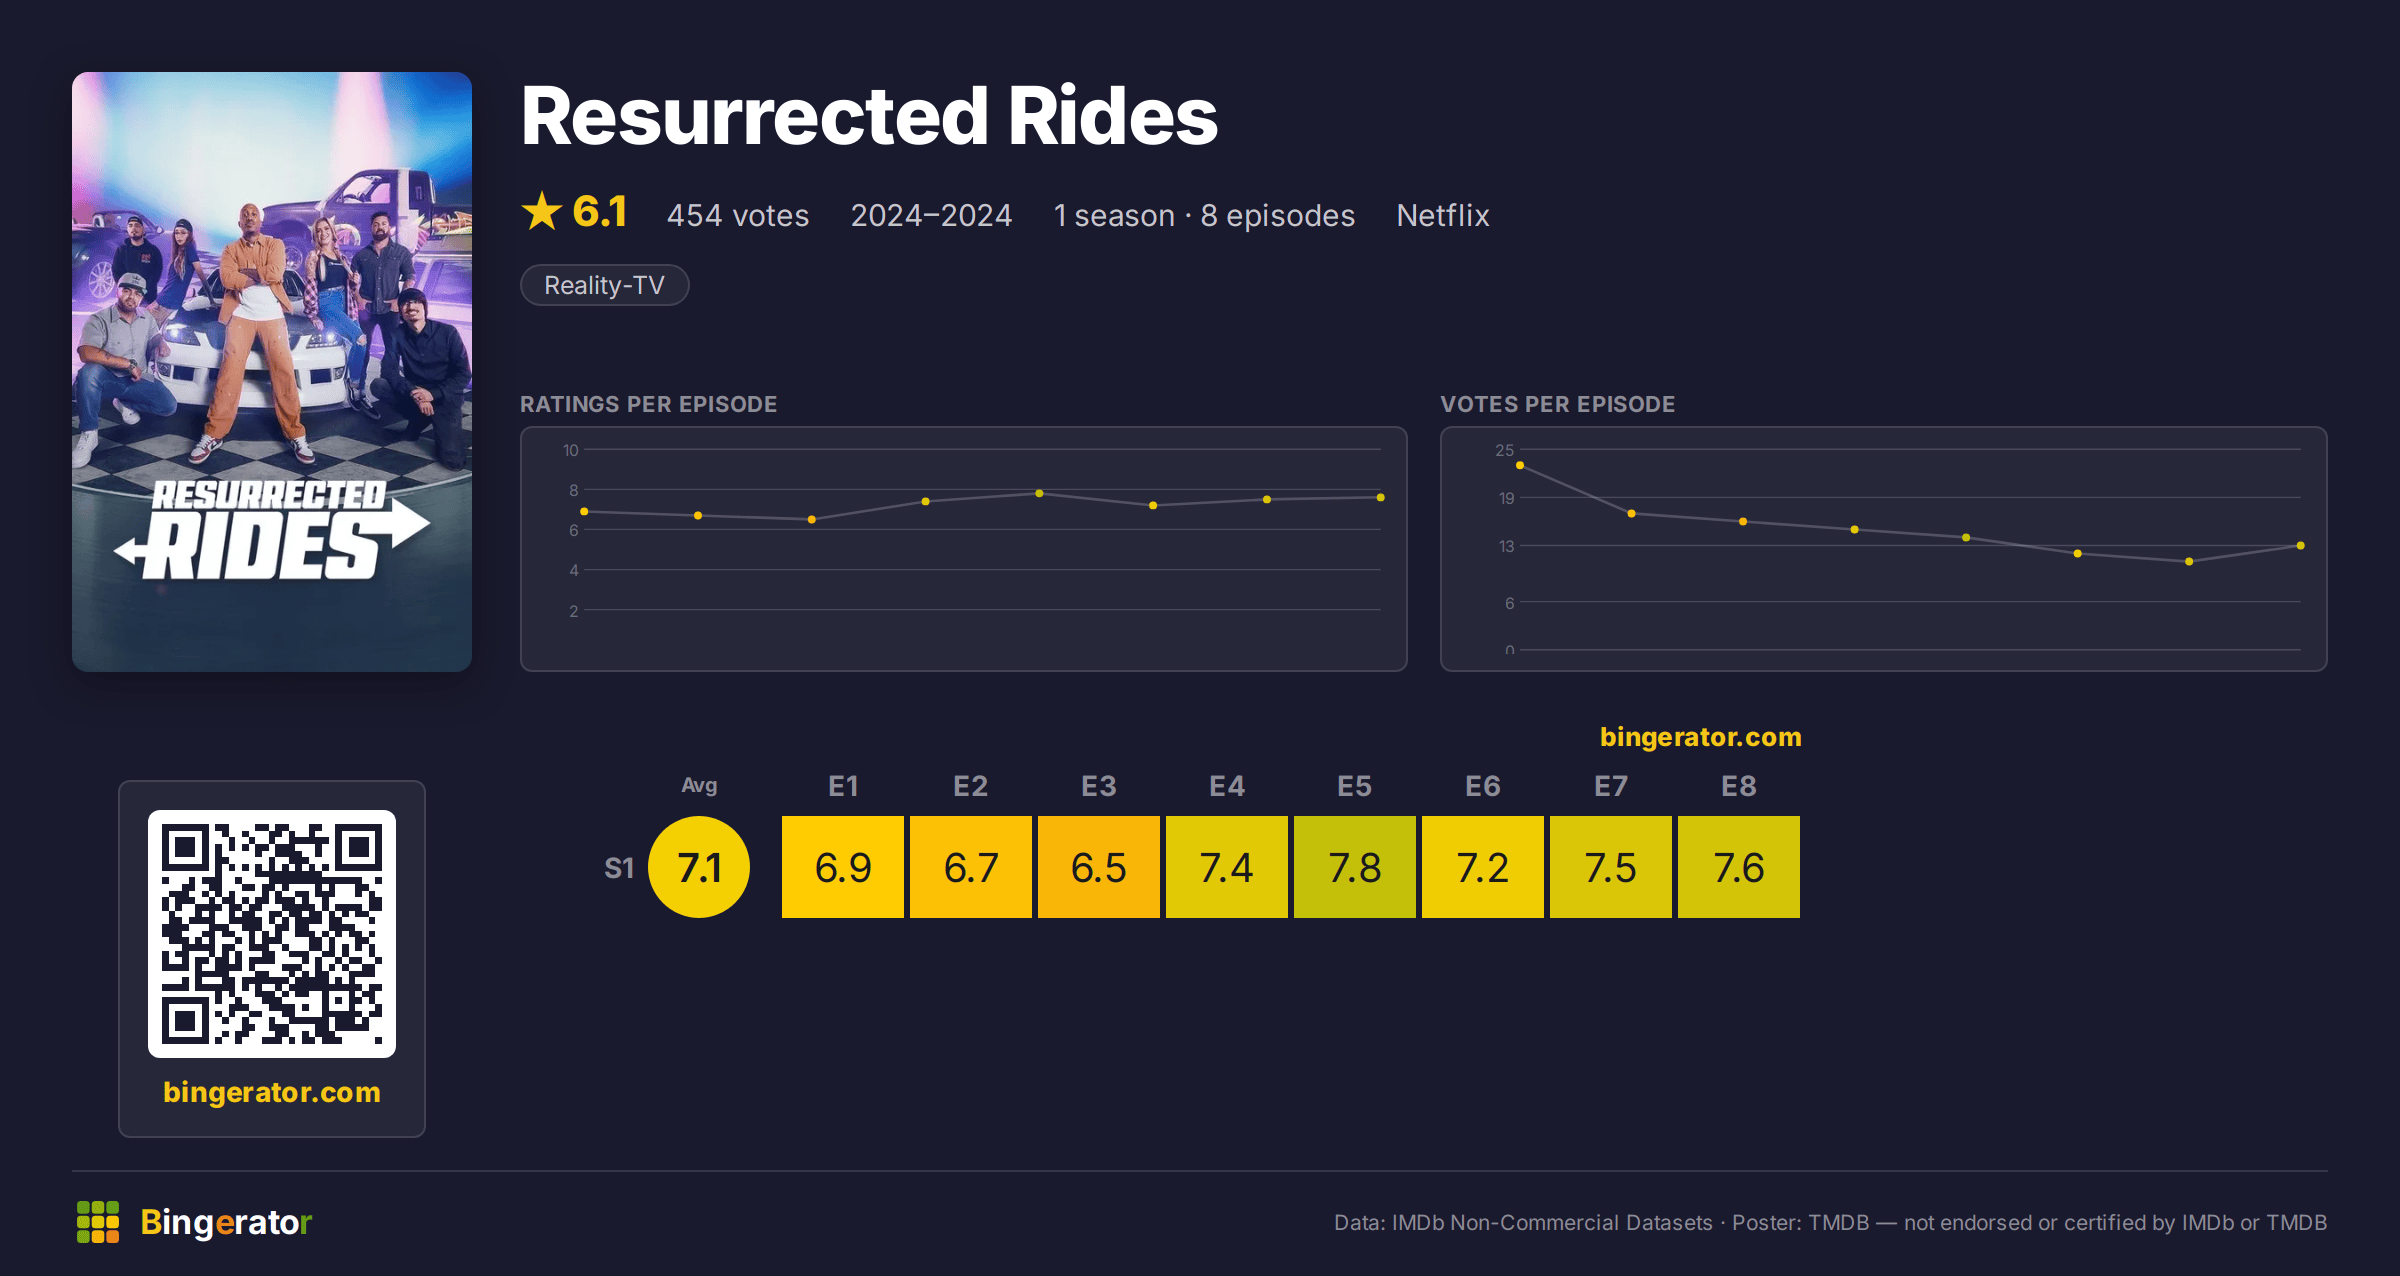Open the Resurrected Rides poster thumbnail
Viewport: 2400px width, 1276px height.
(272, 372)
